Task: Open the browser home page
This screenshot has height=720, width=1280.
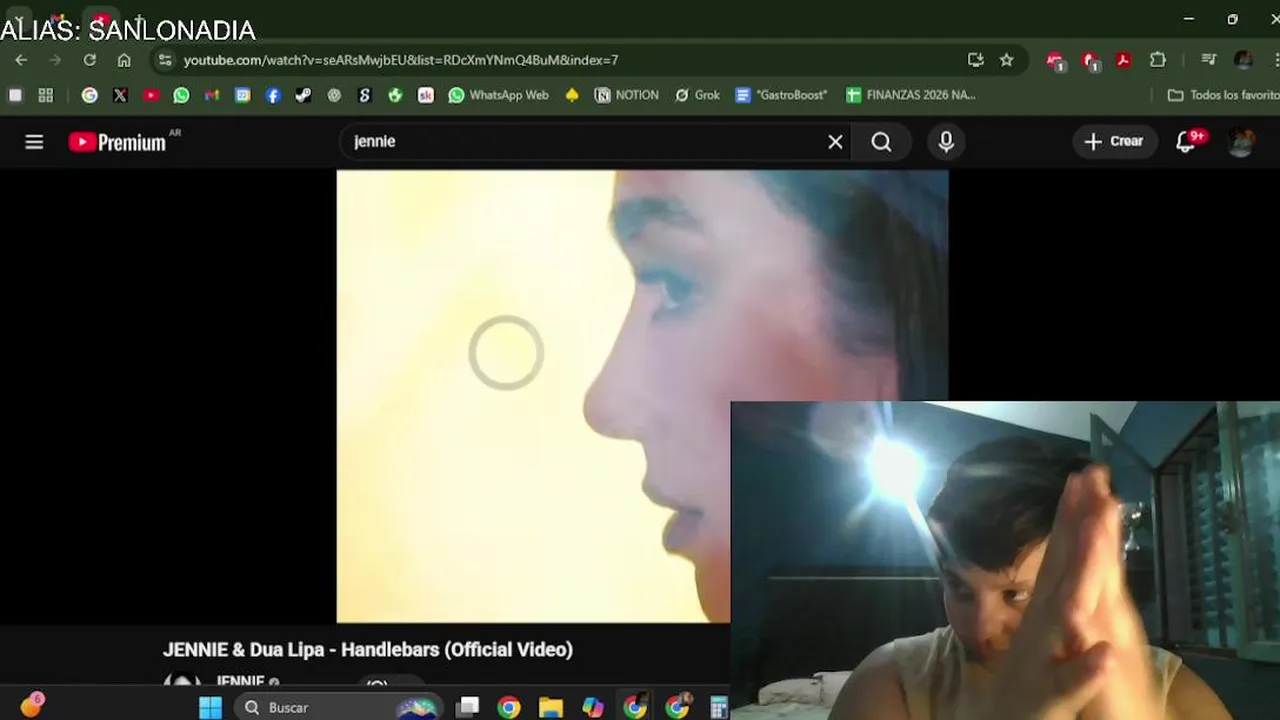Action: 124,60
